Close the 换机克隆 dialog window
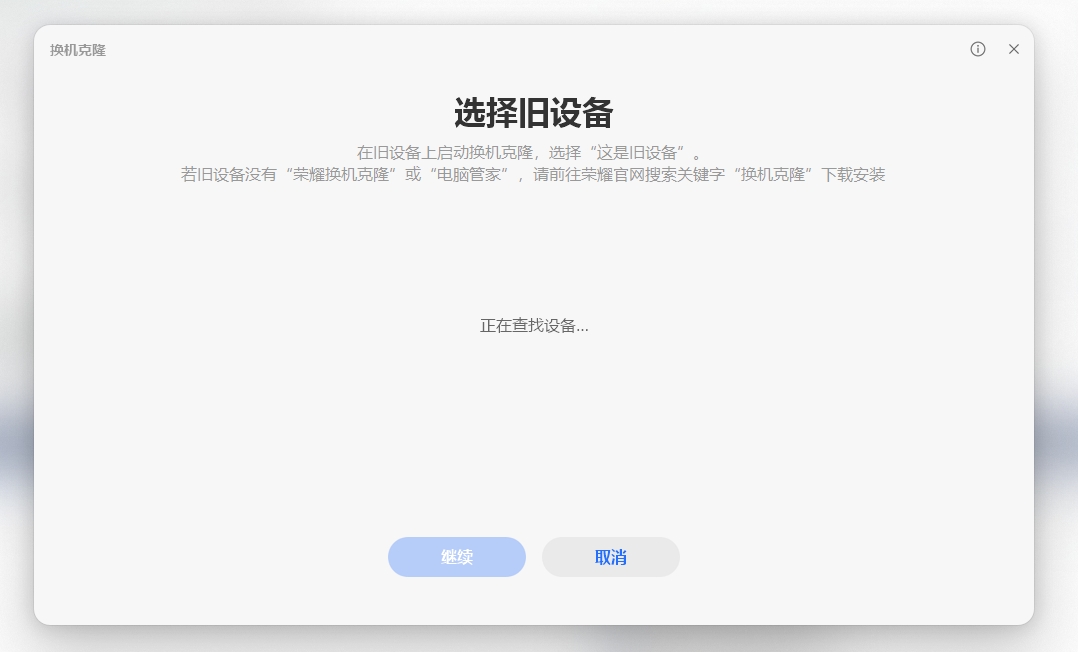 [x=1014, y=49]
